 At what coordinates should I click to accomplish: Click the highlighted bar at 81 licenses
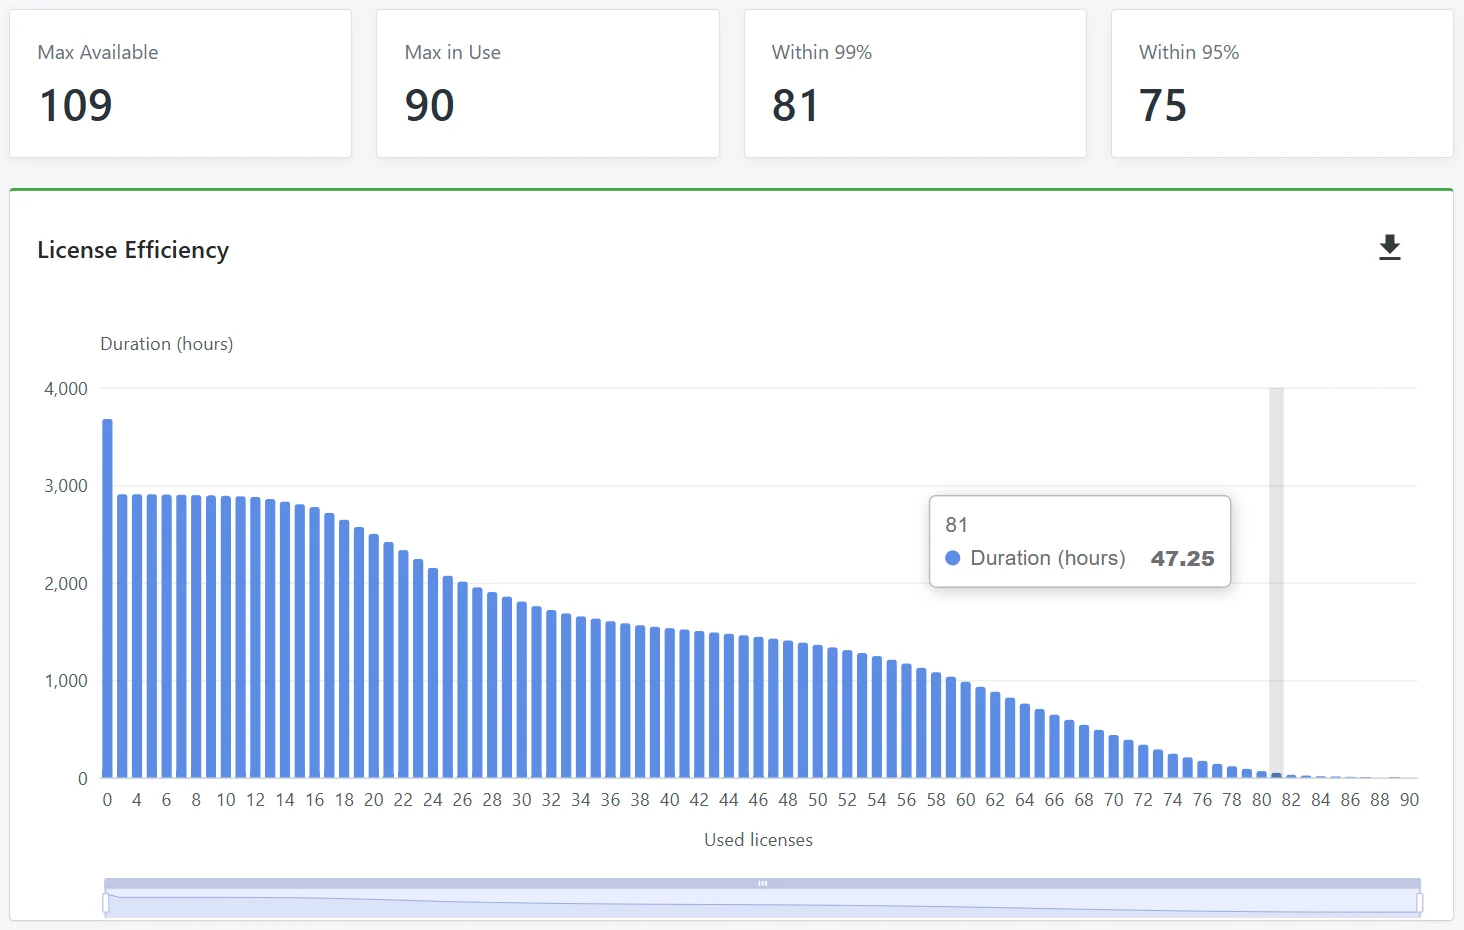pos(1276,775)
